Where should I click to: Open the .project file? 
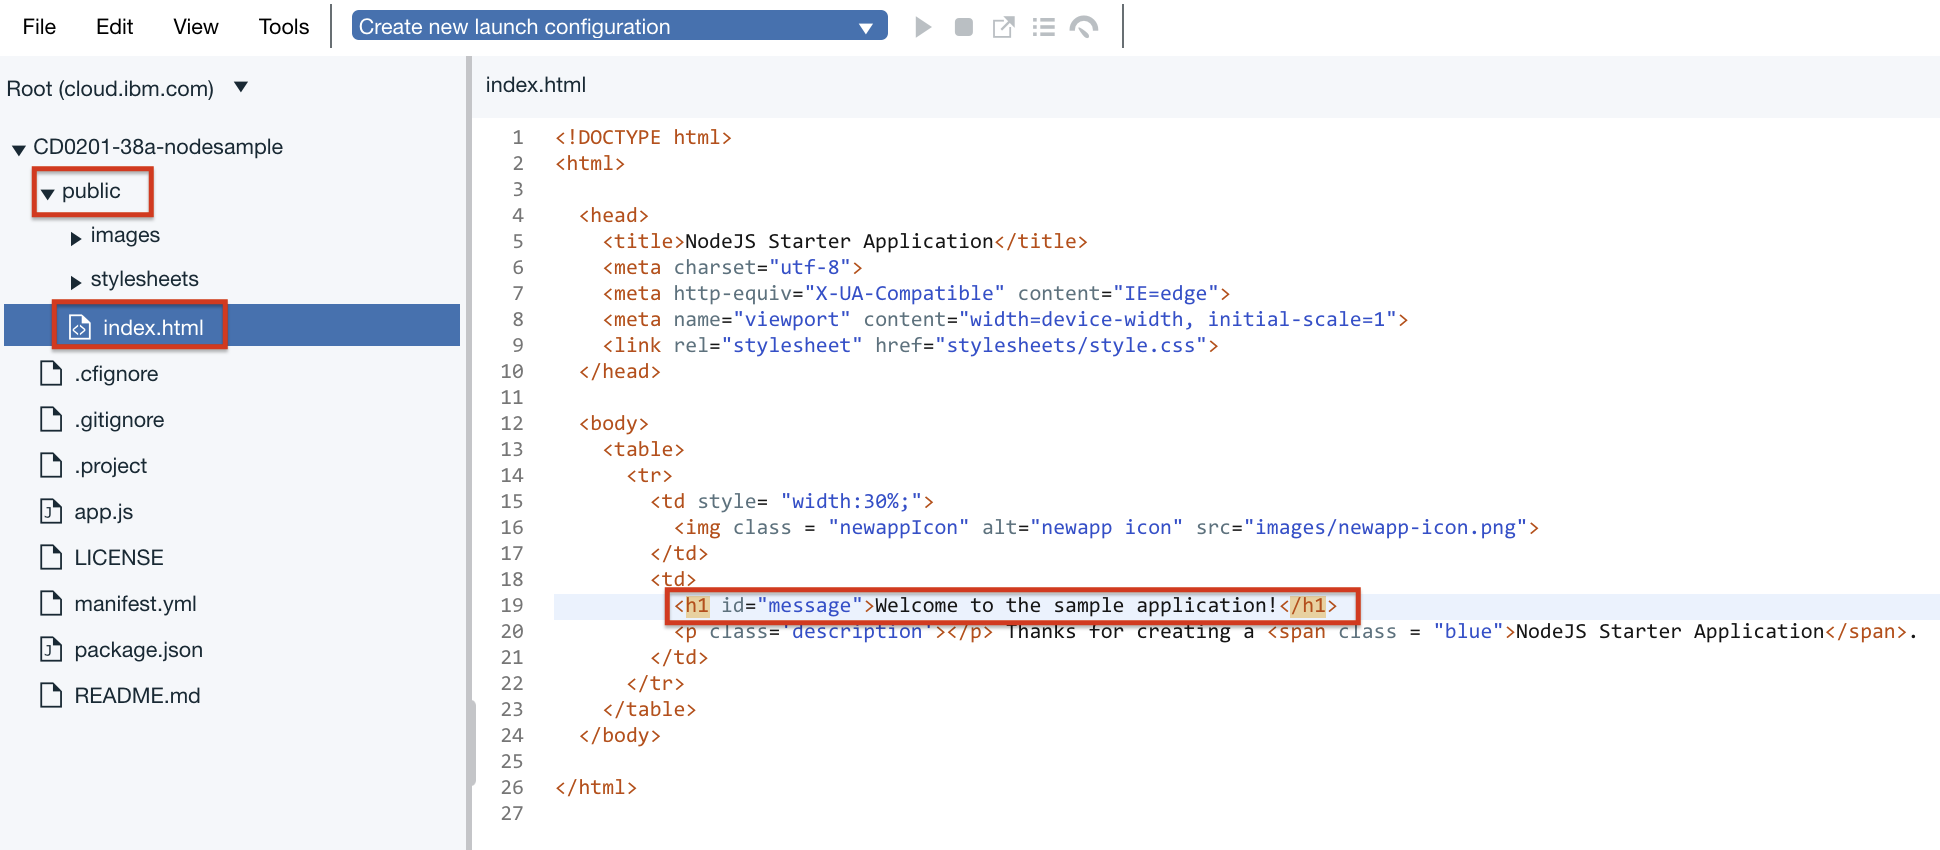[110, 466]
